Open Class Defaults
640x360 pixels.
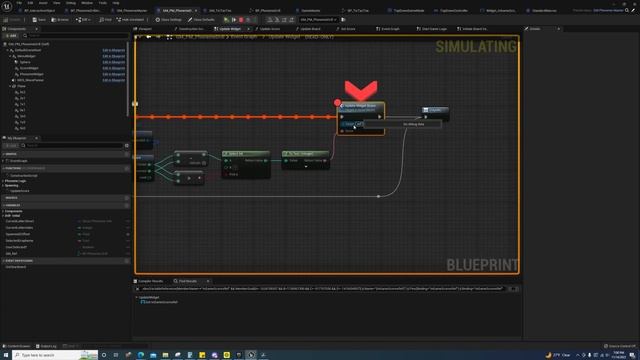201,20
